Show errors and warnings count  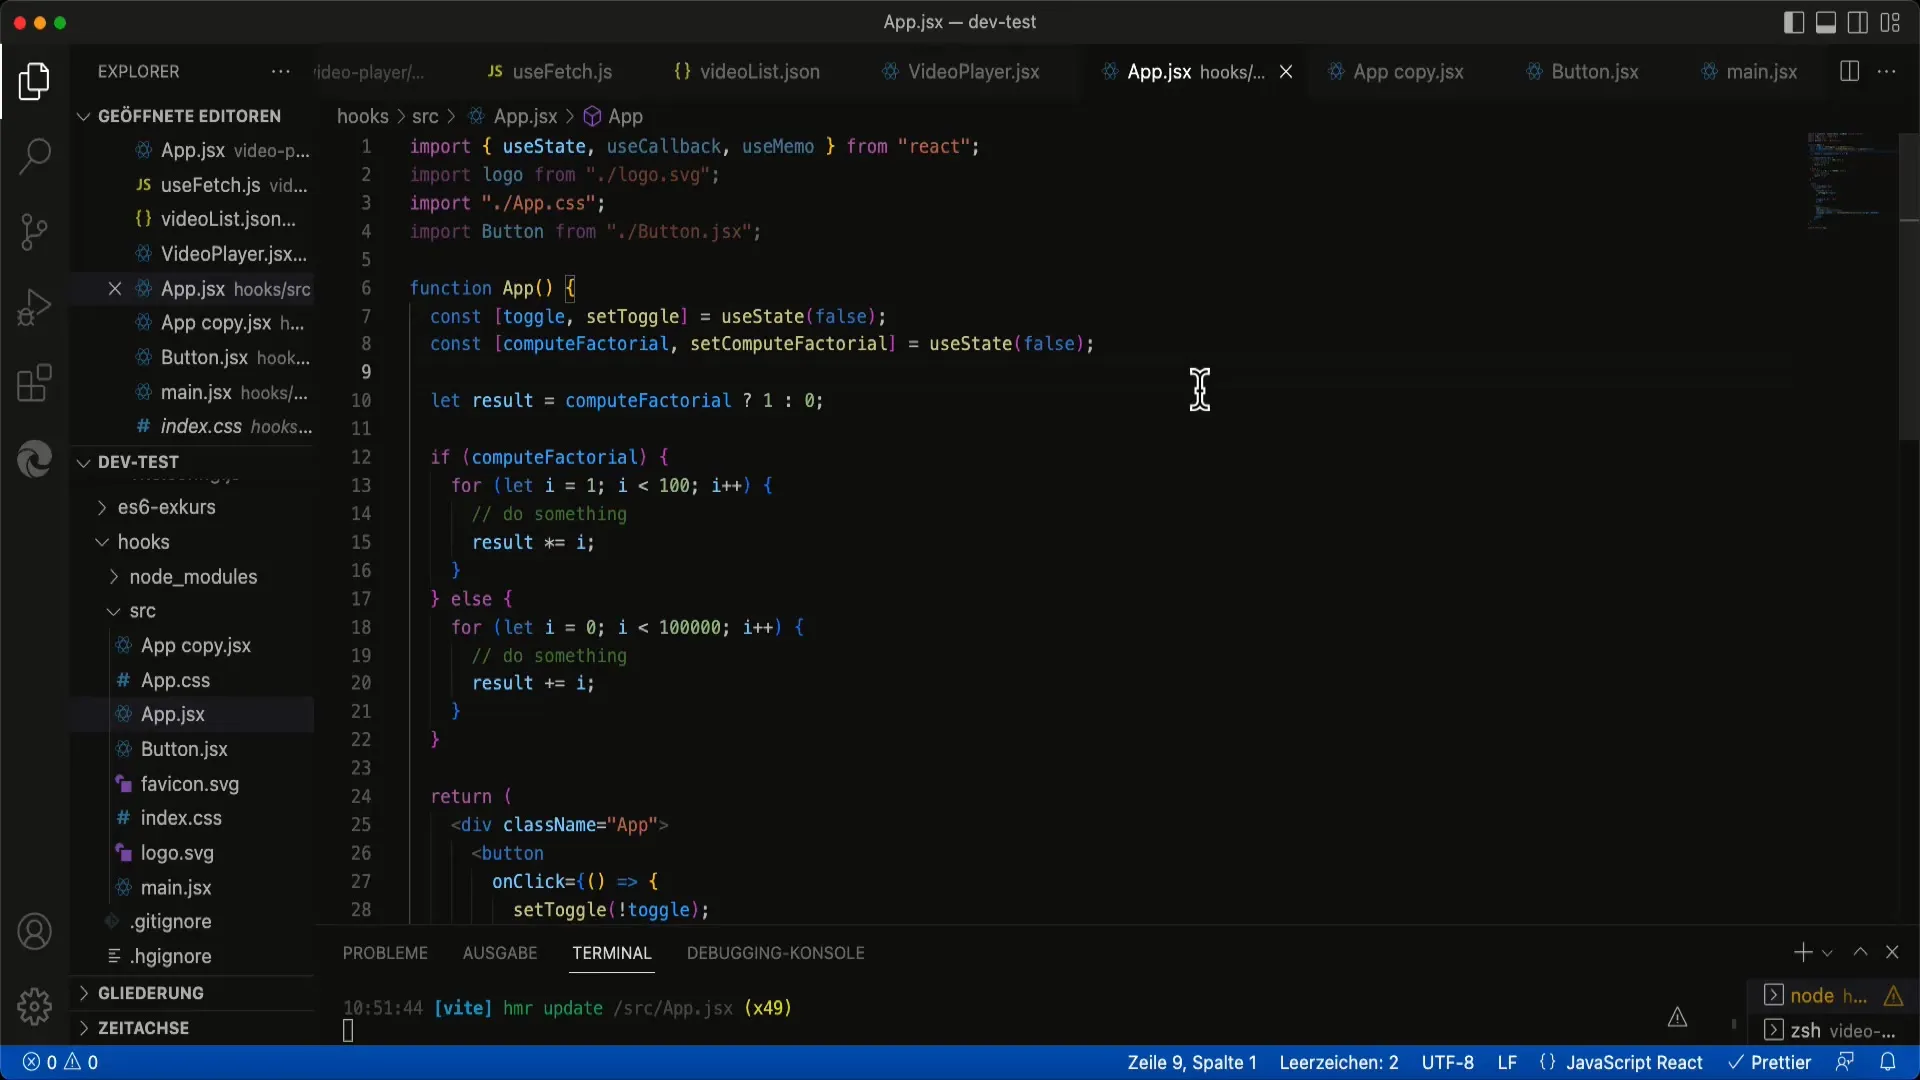[x=60, y=1062]
